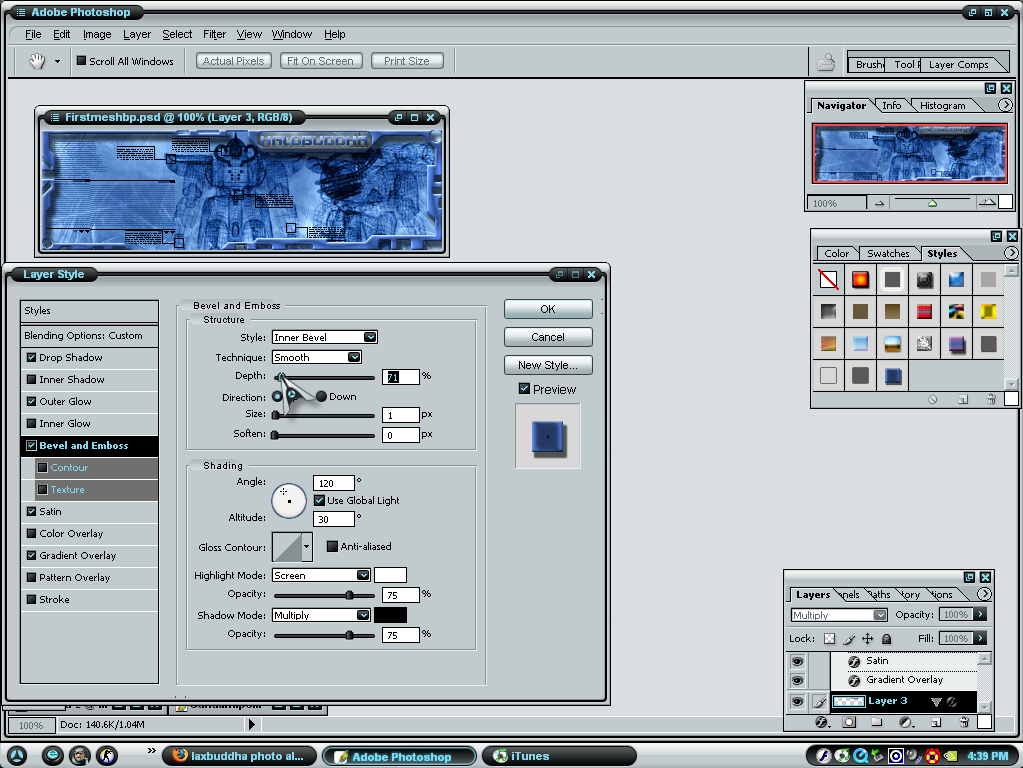The width and height of the screenshot is (1023, 768).
Task: Apply the yellow gold bevel style preset
Action: coord(988,311)
